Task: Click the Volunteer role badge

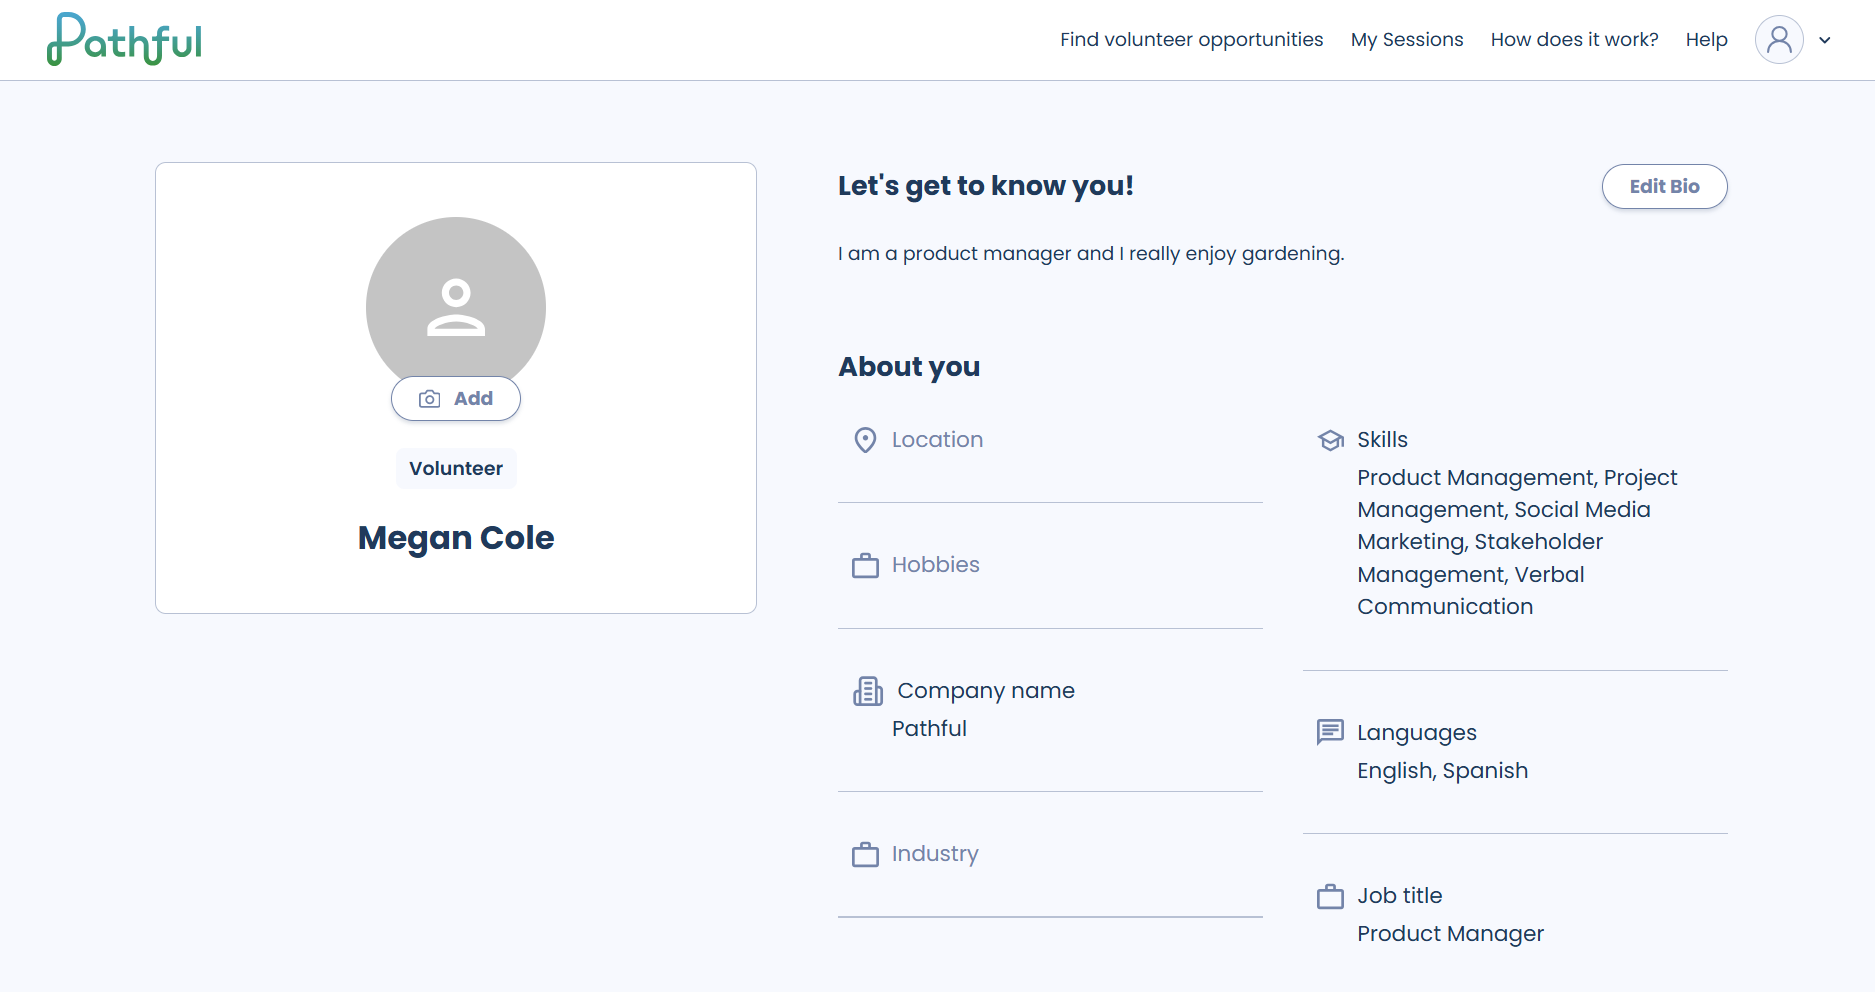Action: coord(456,468)
